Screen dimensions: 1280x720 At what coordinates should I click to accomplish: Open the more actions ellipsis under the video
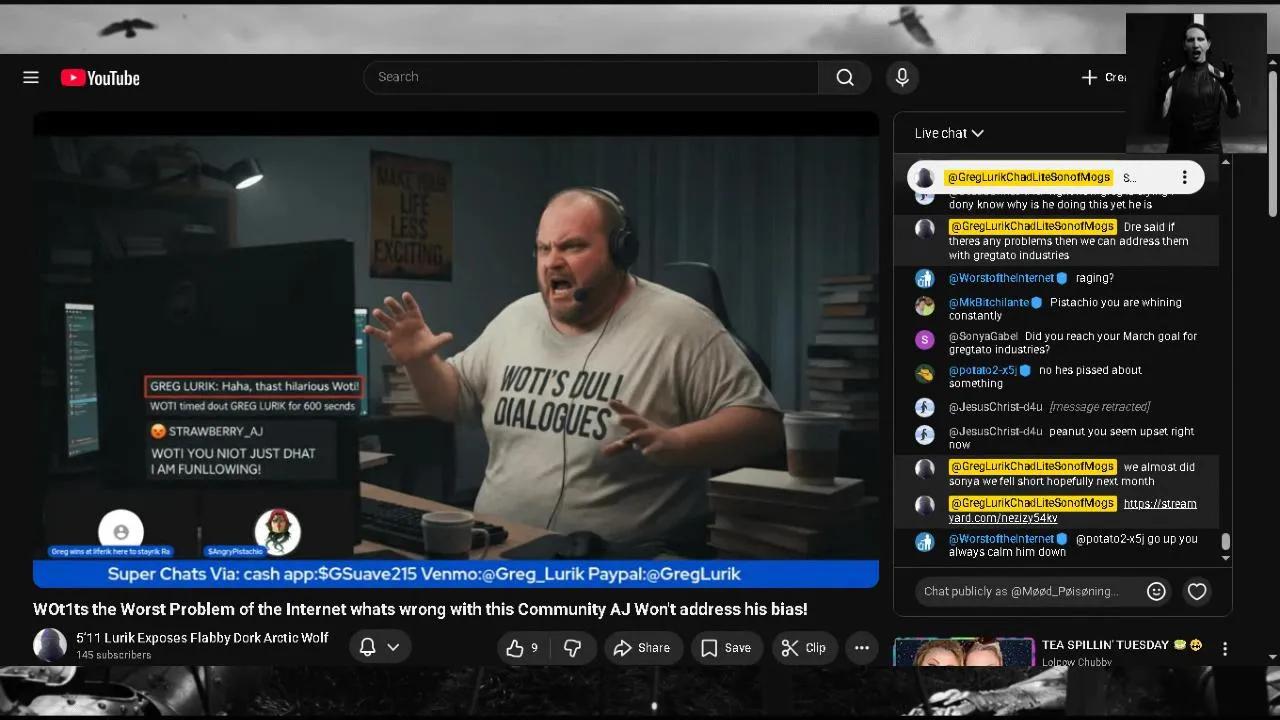coord(862,648)
